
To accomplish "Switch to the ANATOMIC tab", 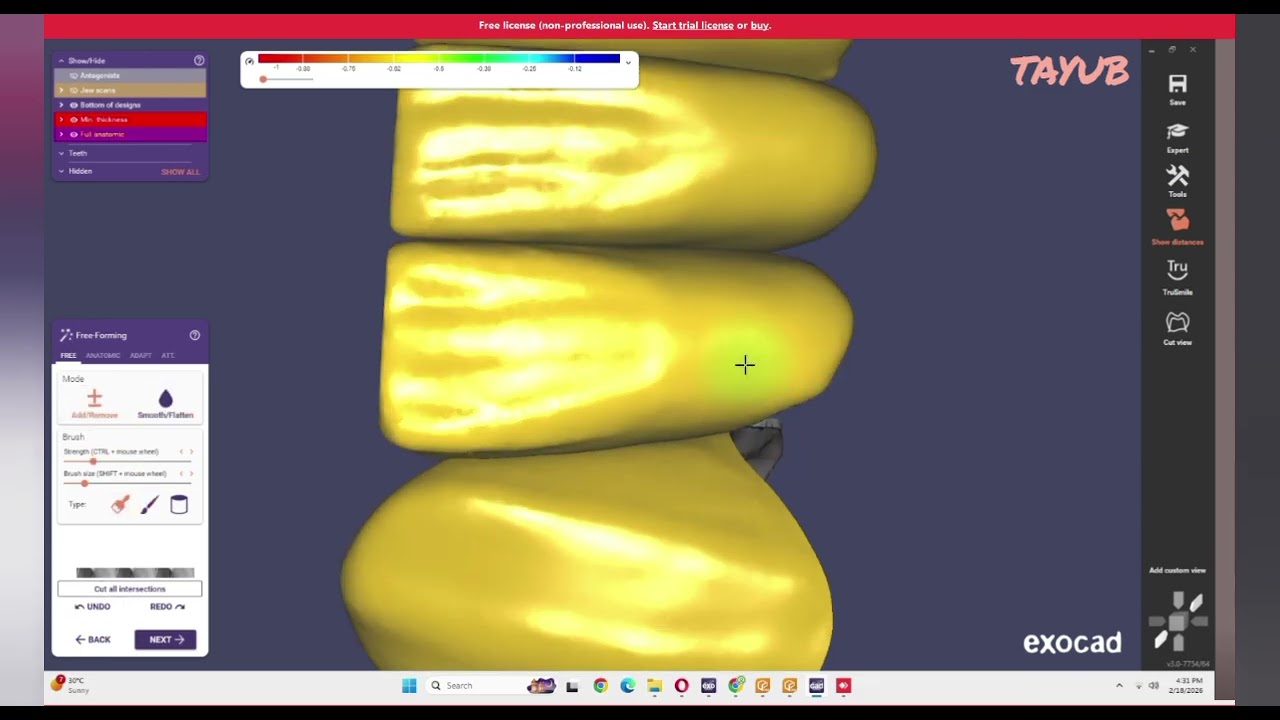I will pos(102,355).
